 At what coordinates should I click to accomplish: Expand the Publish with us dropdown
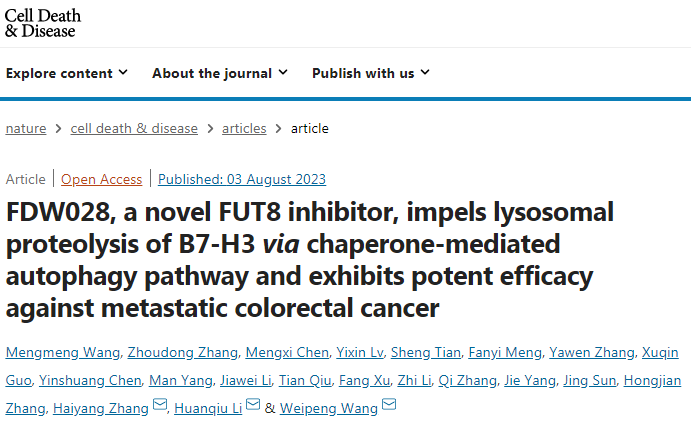370,73
